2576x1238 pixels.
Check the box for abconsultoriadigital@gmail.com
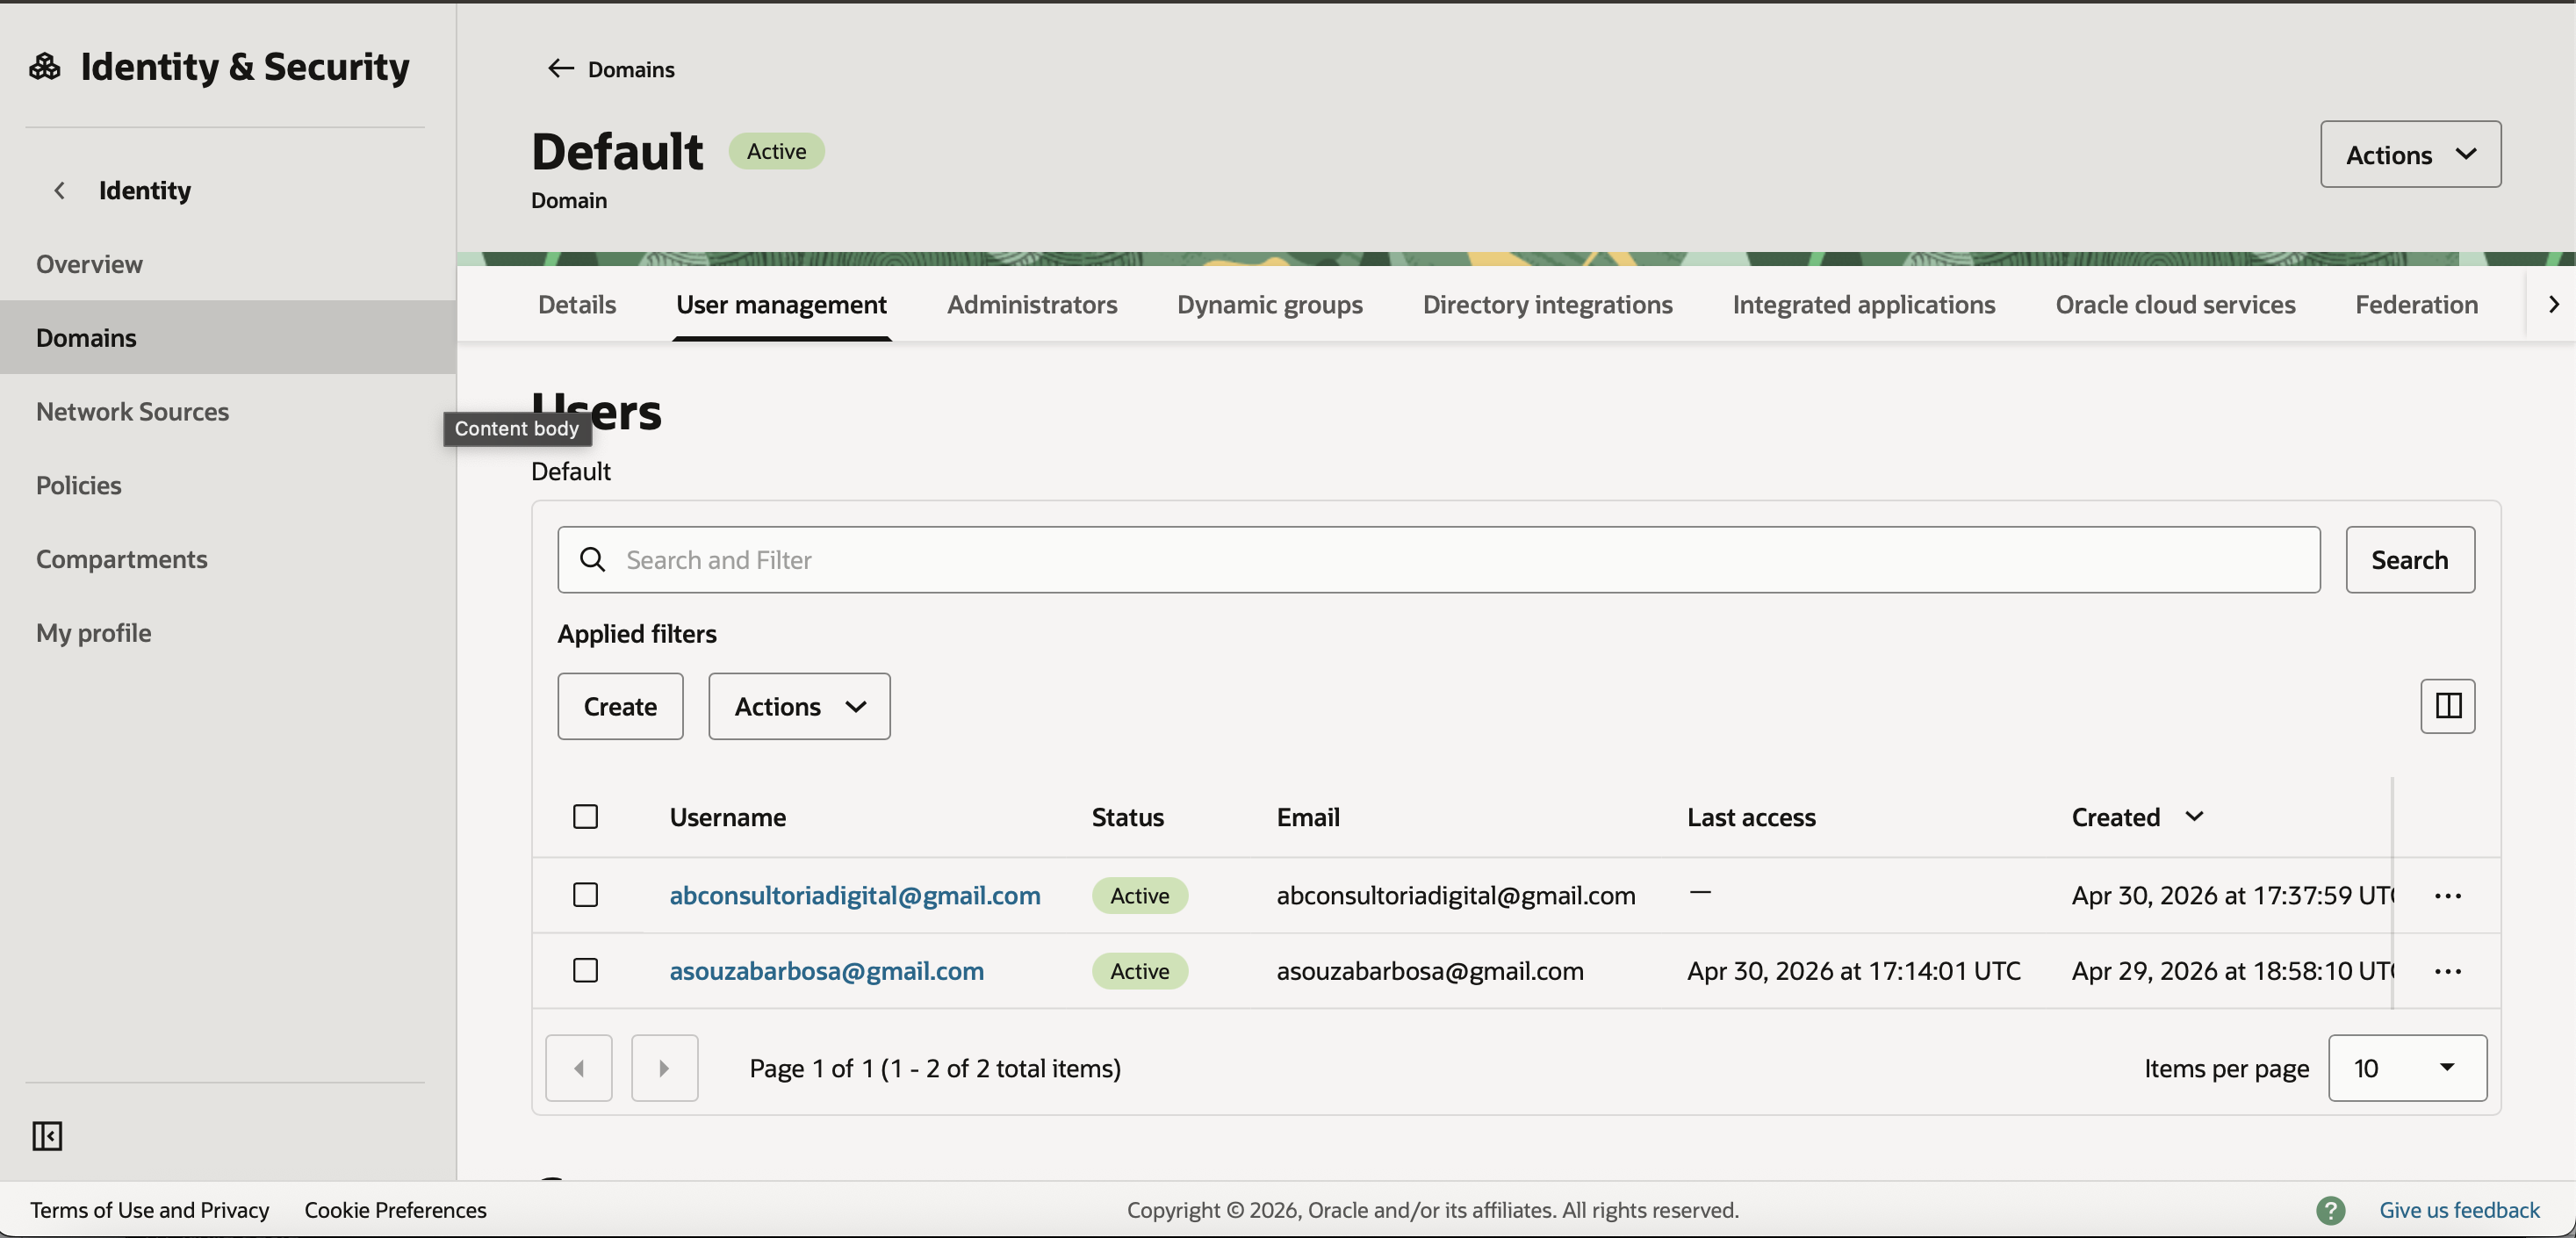tap(586, 895)
